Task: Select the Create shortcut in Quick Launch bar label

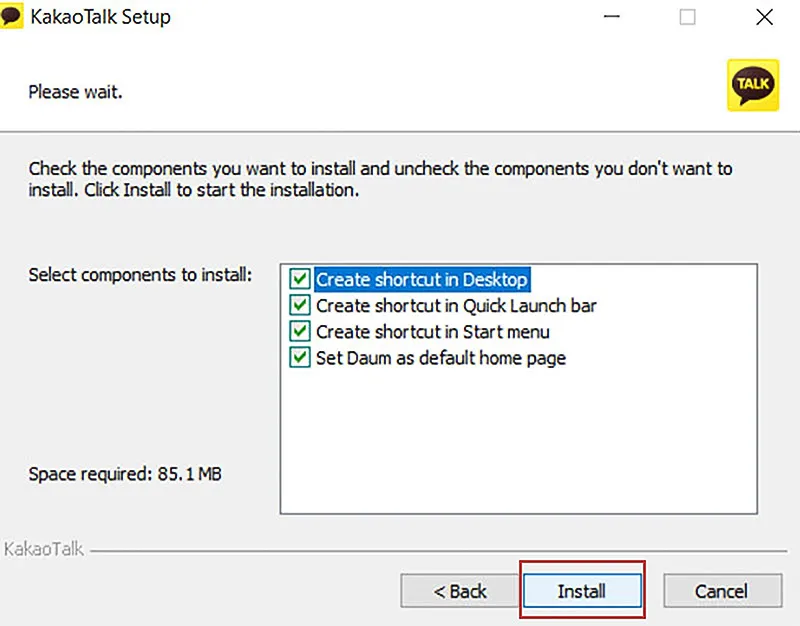Action: (456, 305)
